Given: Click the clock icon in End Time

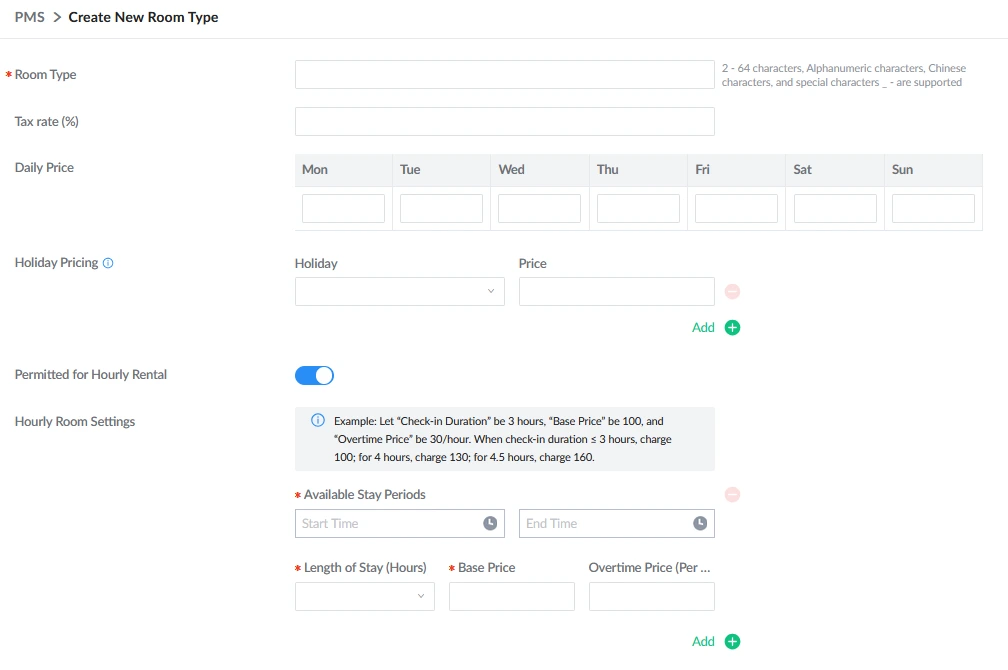Looking at the screenshot, I should click(700, 524).
